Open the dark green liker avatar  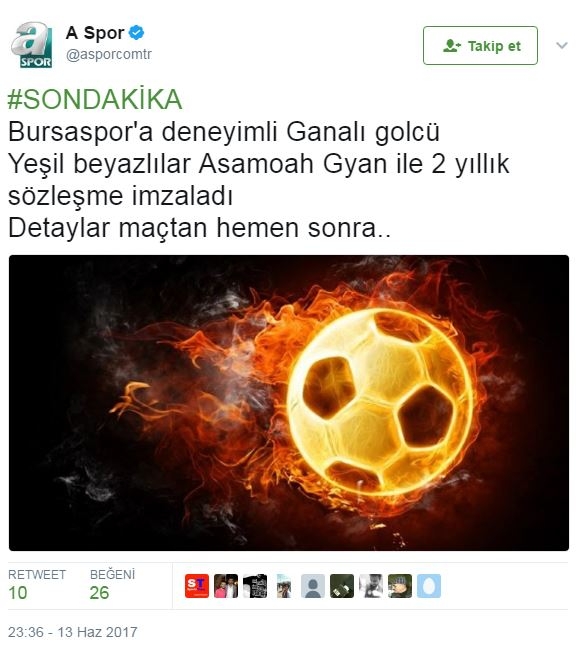[342, 586]
